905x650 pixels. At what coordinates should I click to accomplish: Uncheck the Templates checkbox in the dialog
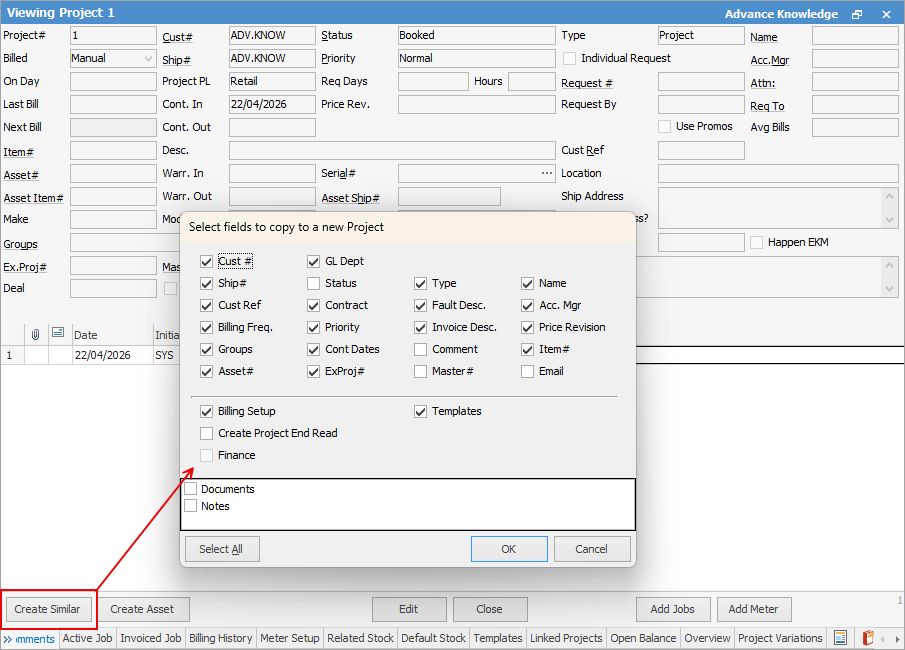(421, 411)
